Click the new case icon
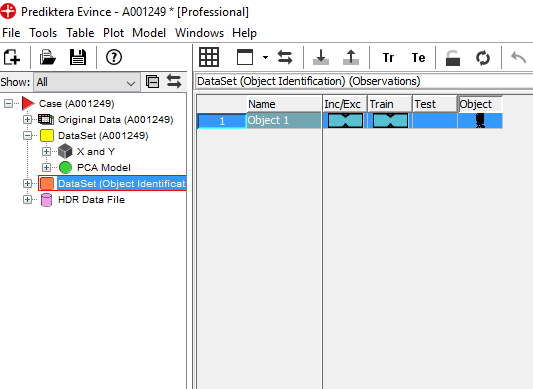Screen dimensions: 533x389 [12, 57]
